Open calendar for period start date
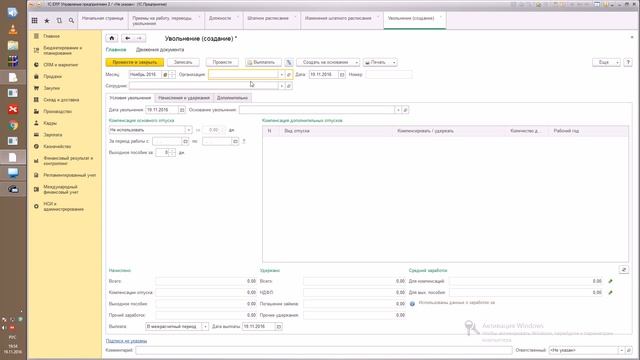The image size is (640, 360). [x=185, y=141]
